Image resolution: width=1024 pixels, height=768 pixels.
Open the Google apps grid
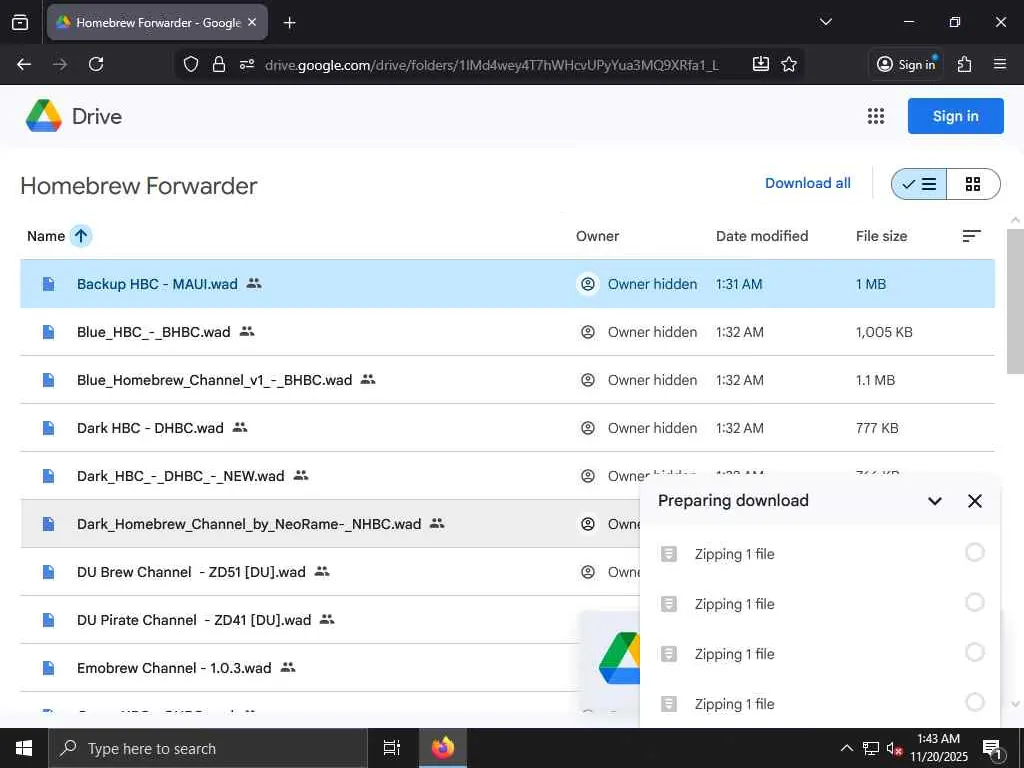(876, 116)
